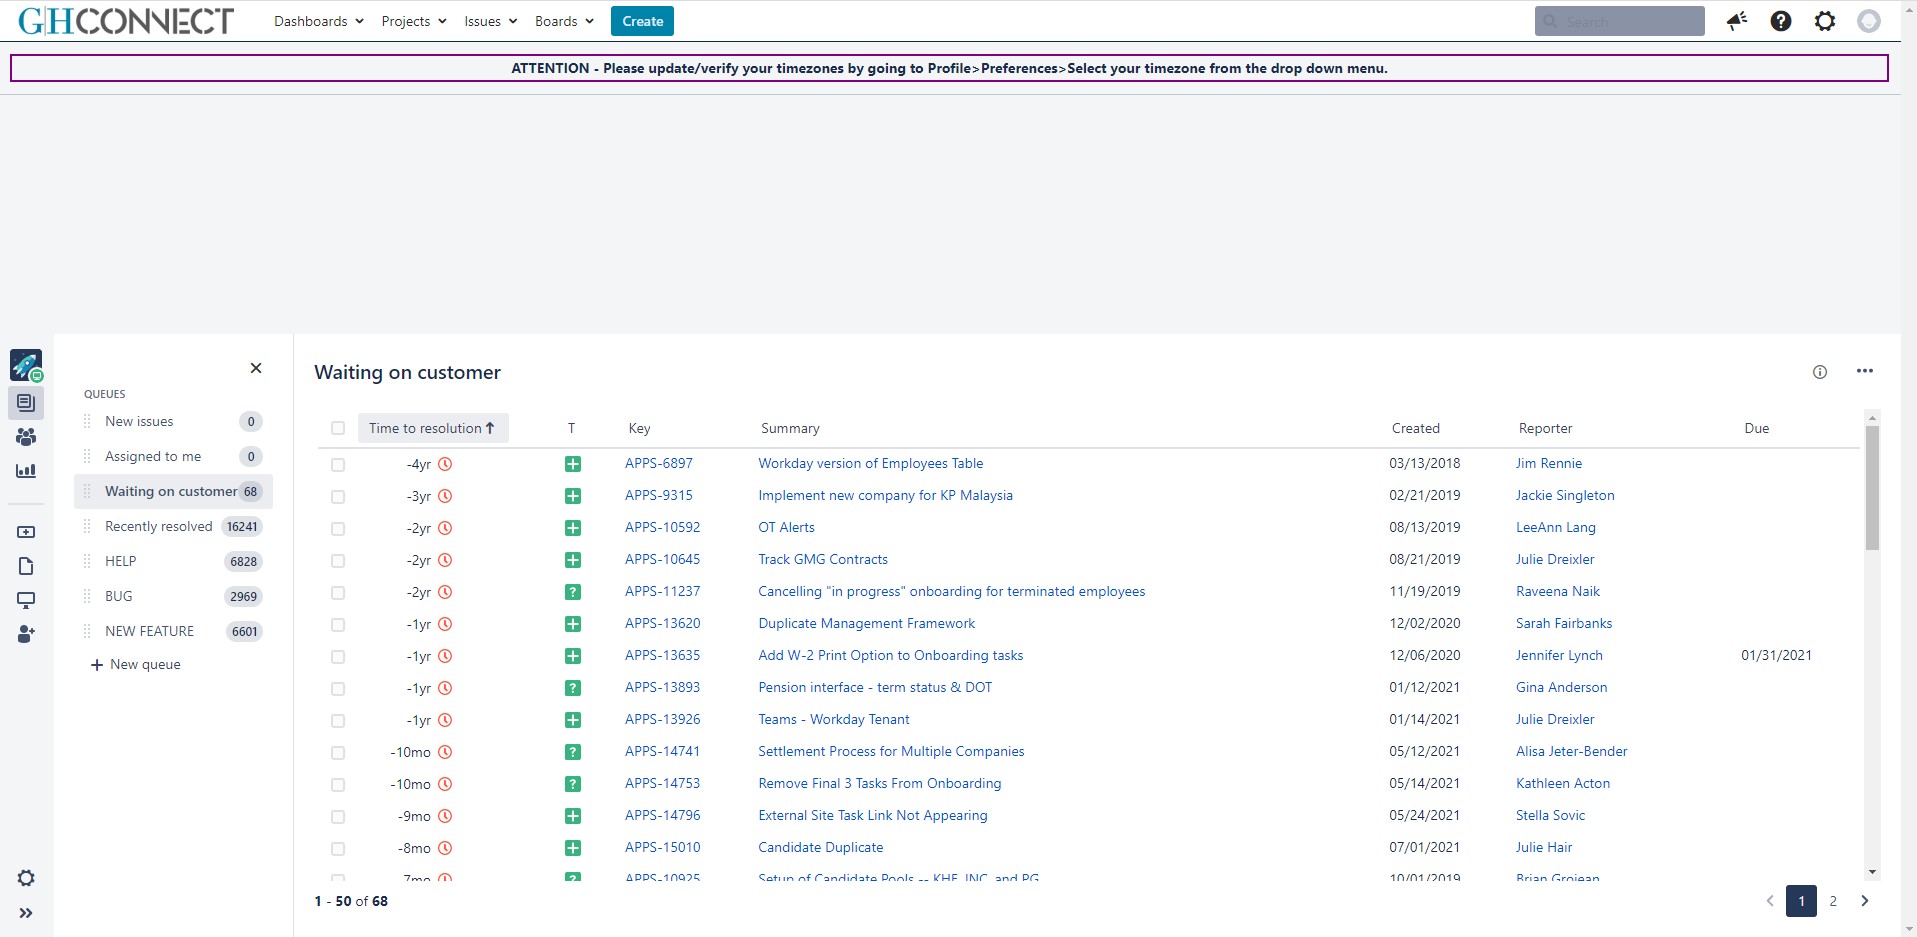Open the Projects dropdown menu

(413, 21)
